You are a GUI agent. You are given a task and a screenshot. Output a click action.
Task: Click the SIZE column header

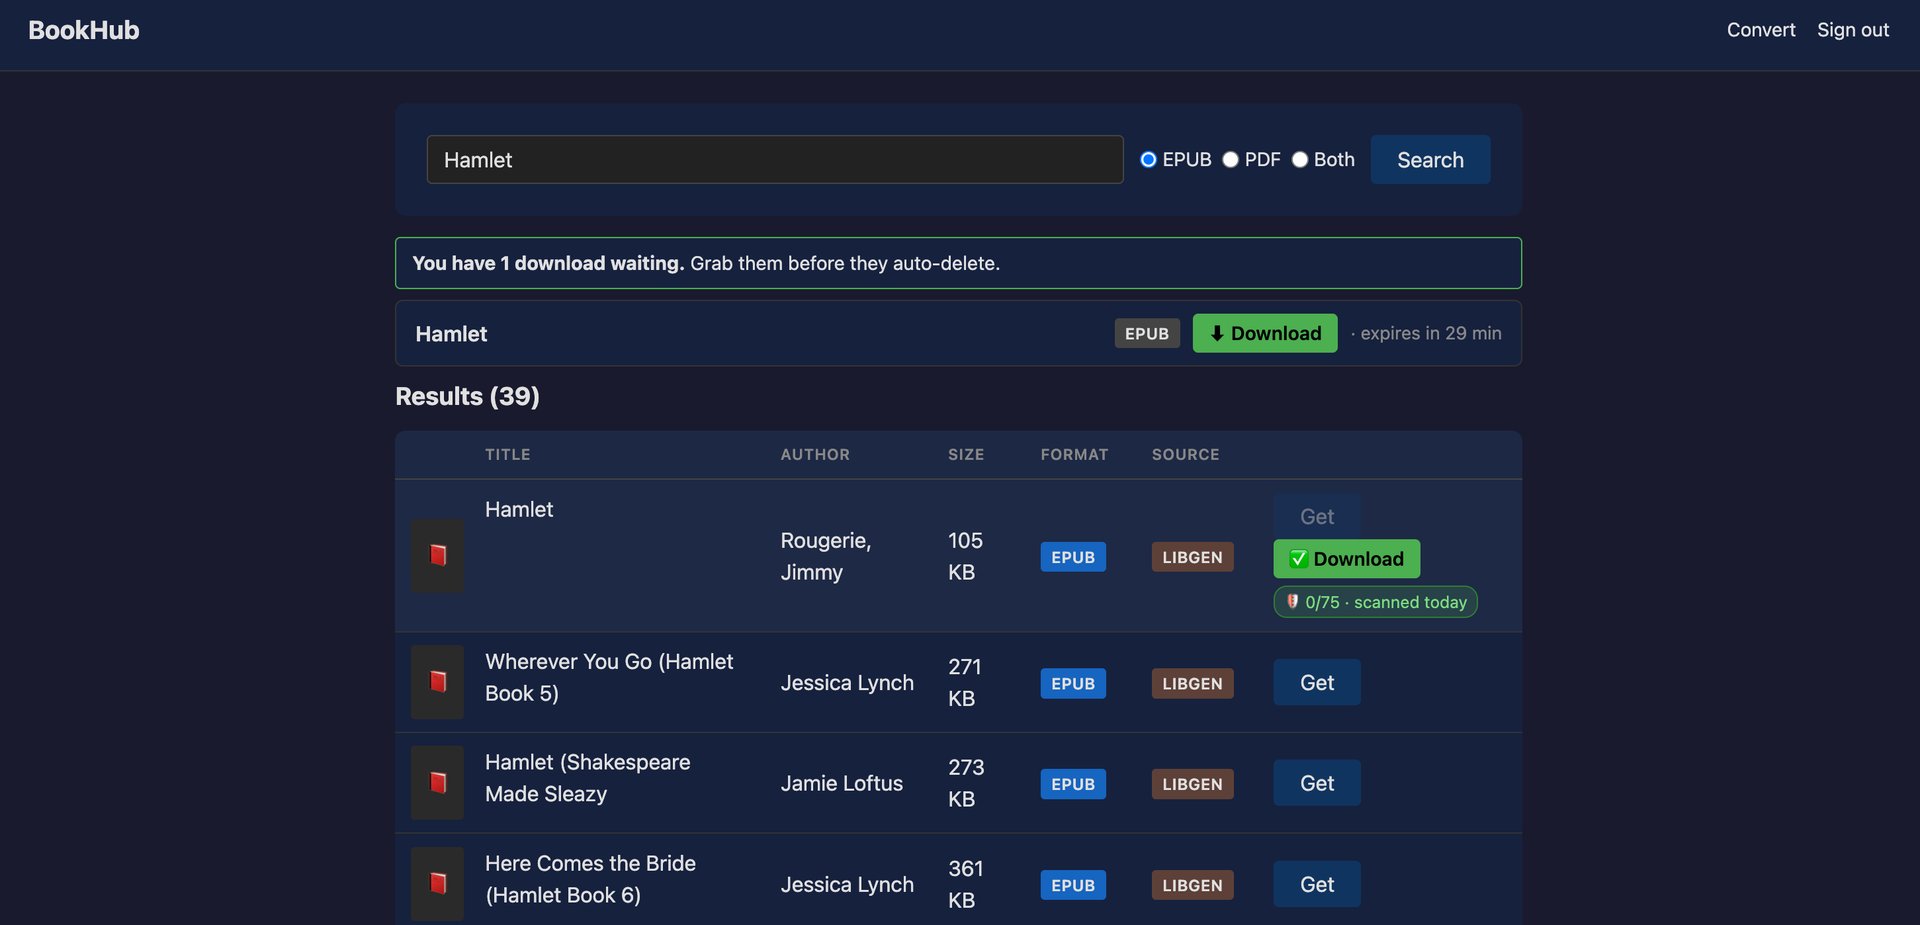point(966,454)
